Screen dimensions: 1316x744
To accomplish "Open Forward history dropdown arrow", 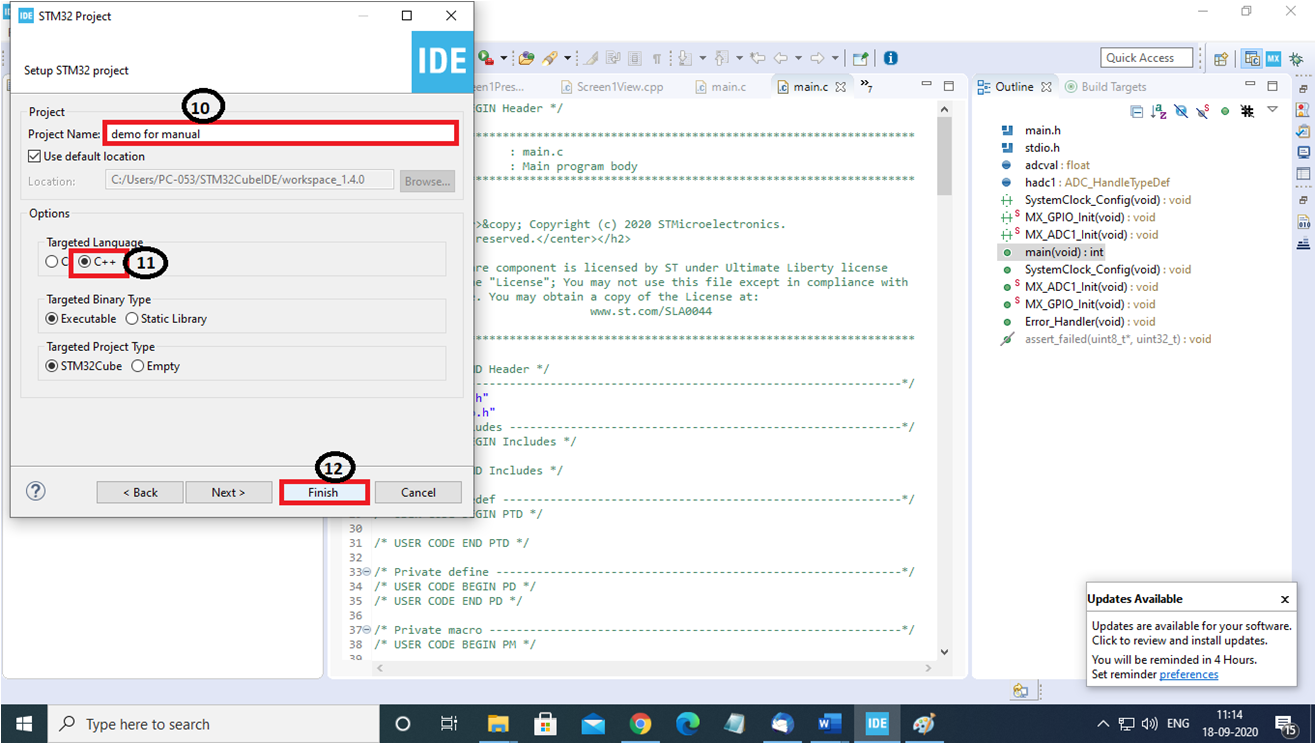I will point(835,58).
